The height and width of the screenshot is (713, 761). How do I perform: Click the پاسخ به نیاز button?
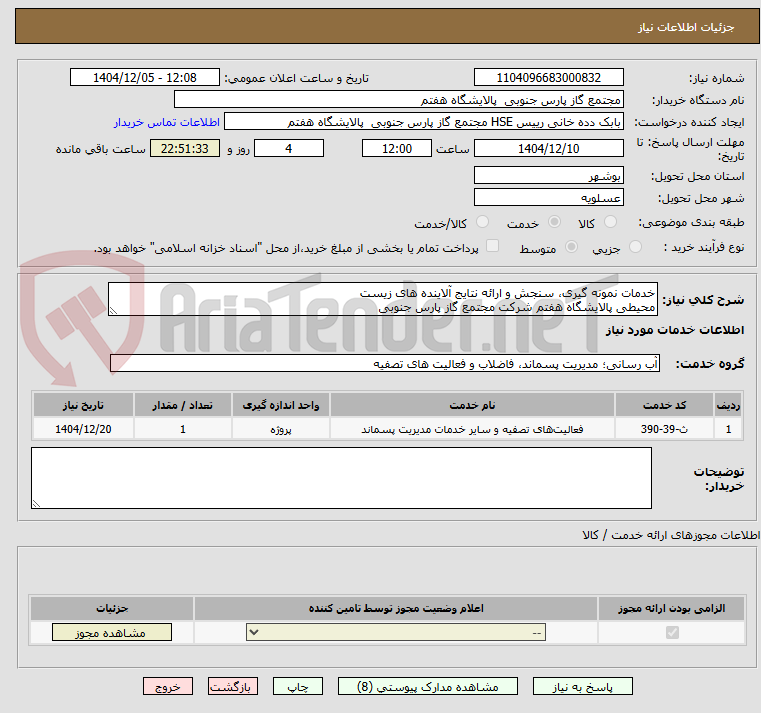point(582,686)
